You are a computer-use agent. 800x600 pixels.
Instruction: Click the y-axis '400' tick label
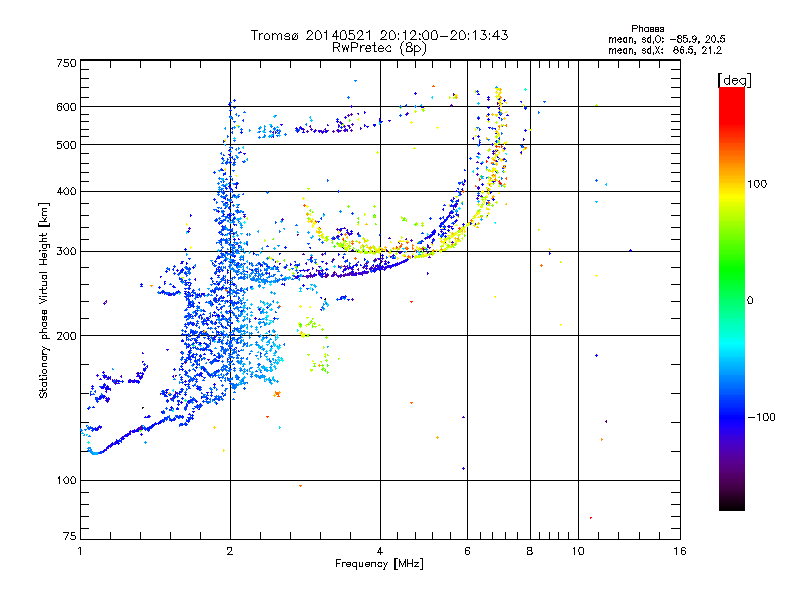click(66, 191)
